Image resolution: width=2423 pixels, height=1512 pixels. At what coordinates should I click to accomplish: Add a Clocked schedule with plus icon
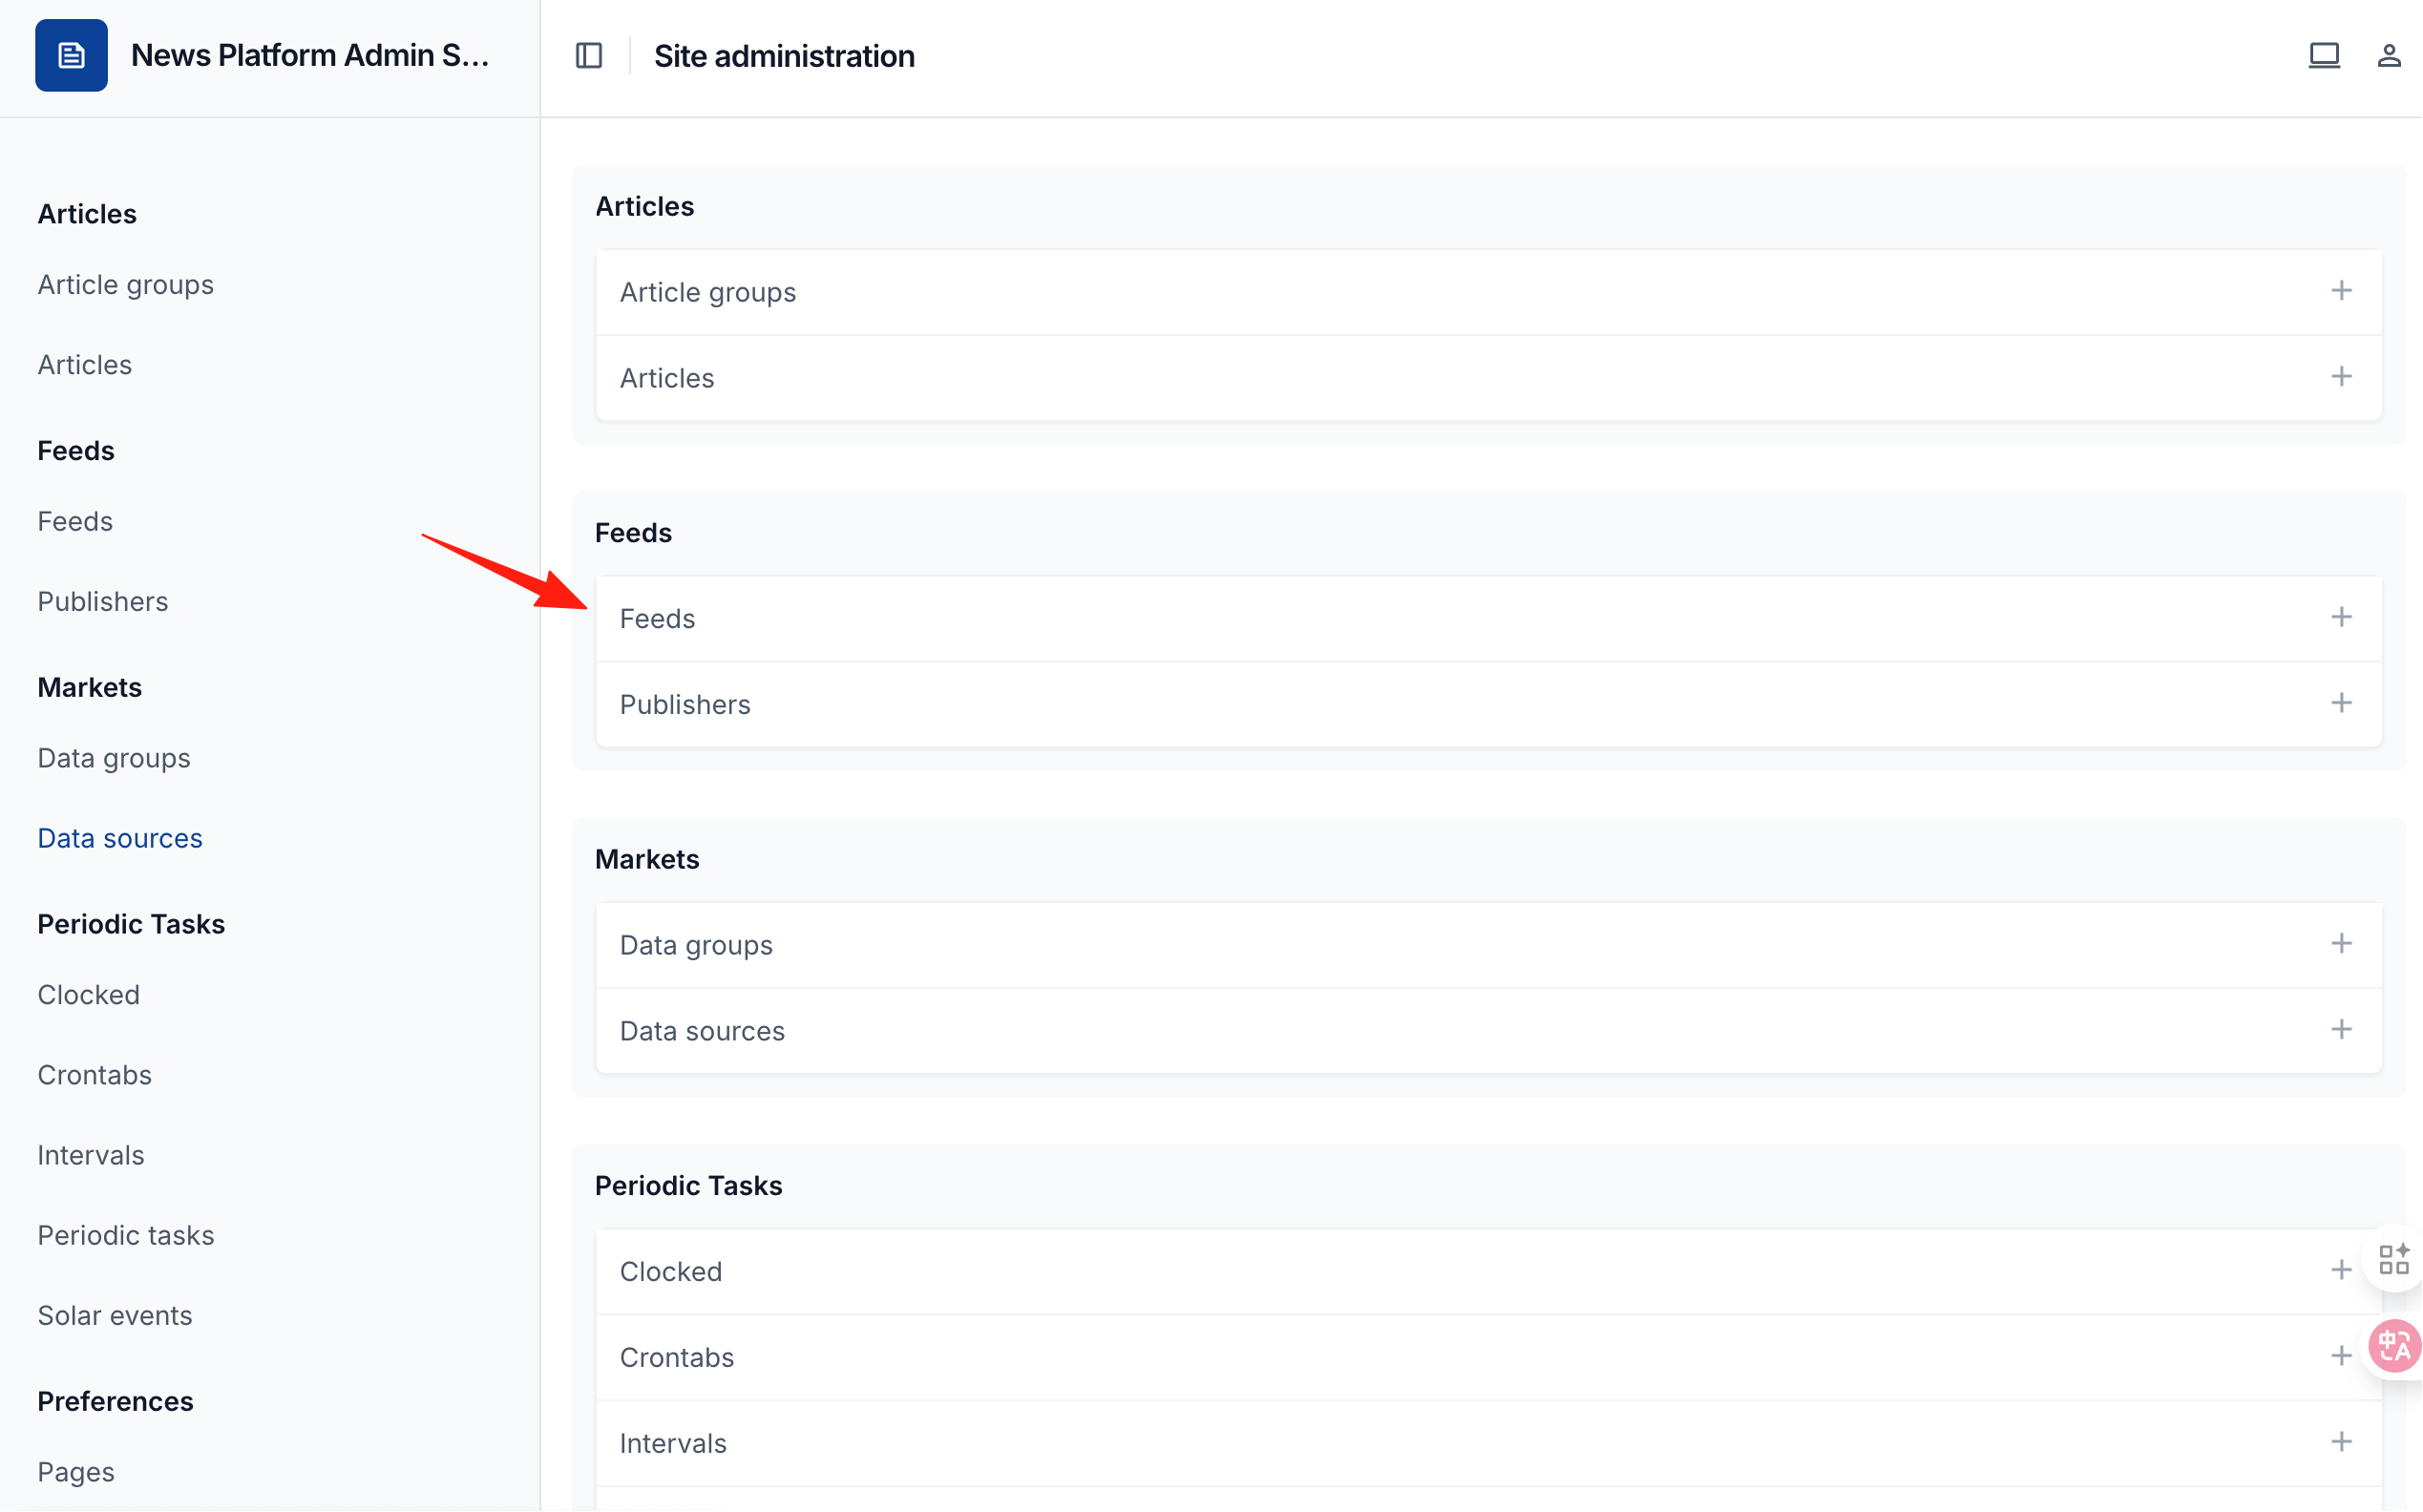coord(2341,1270)
